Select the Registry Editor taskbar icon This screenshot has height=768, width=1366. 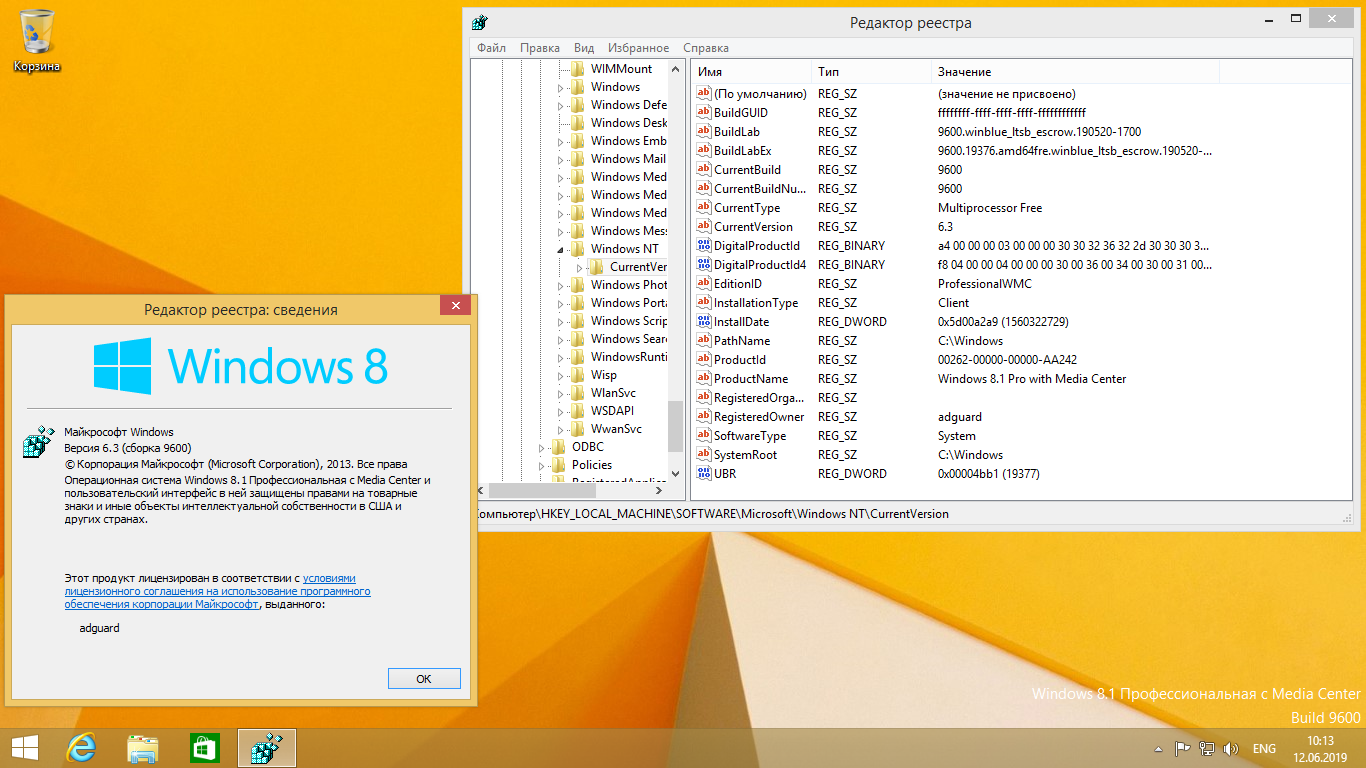266,747
